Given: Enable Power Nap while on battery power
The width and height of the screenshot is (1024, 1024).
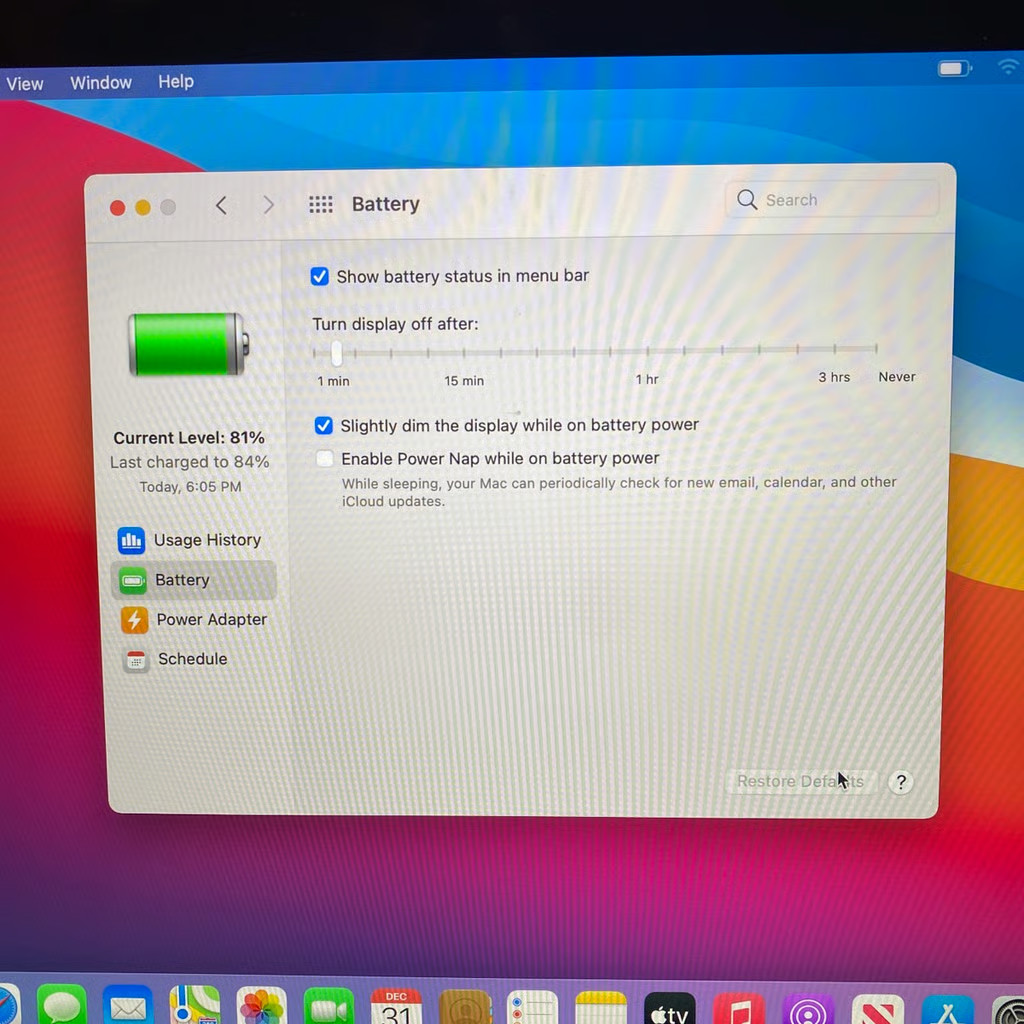Looking at the screenshot, I should 325,458.
